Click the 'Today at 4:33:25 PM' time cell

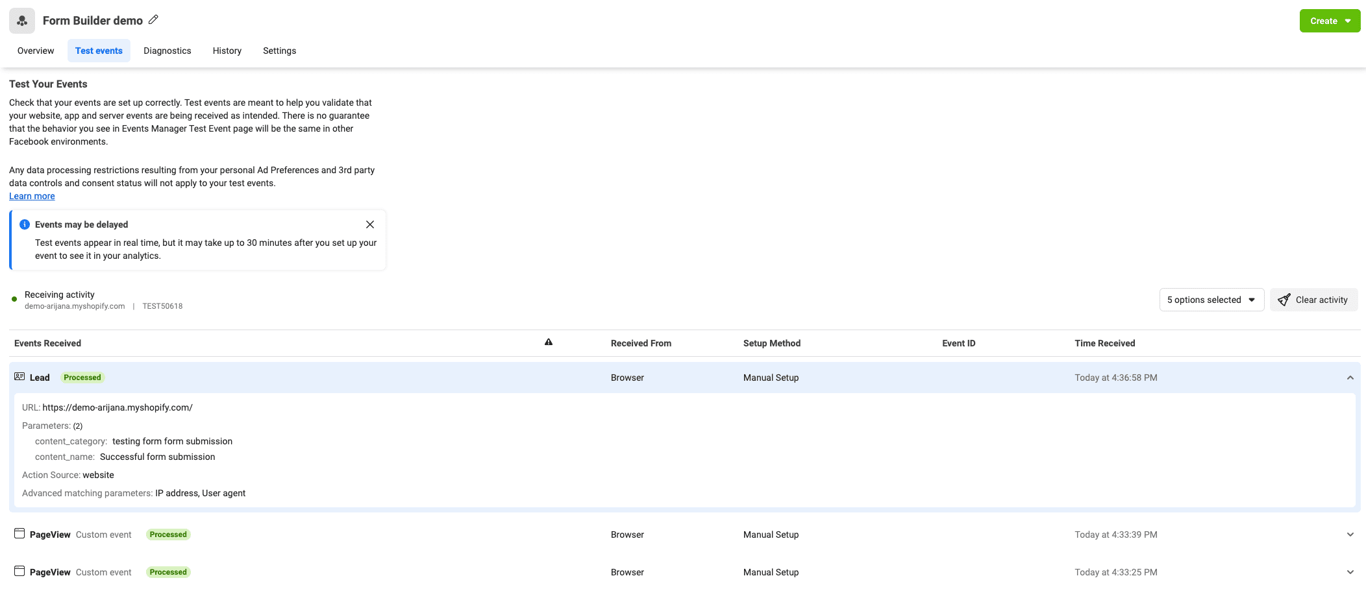[x=1116, y=573]
